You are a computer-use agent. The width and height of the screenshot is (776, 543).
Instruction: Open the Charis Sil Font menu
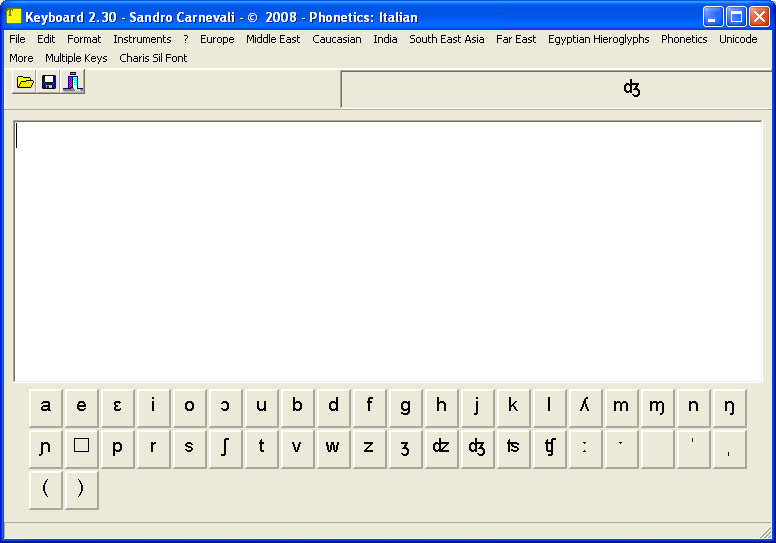pos(153,58)
